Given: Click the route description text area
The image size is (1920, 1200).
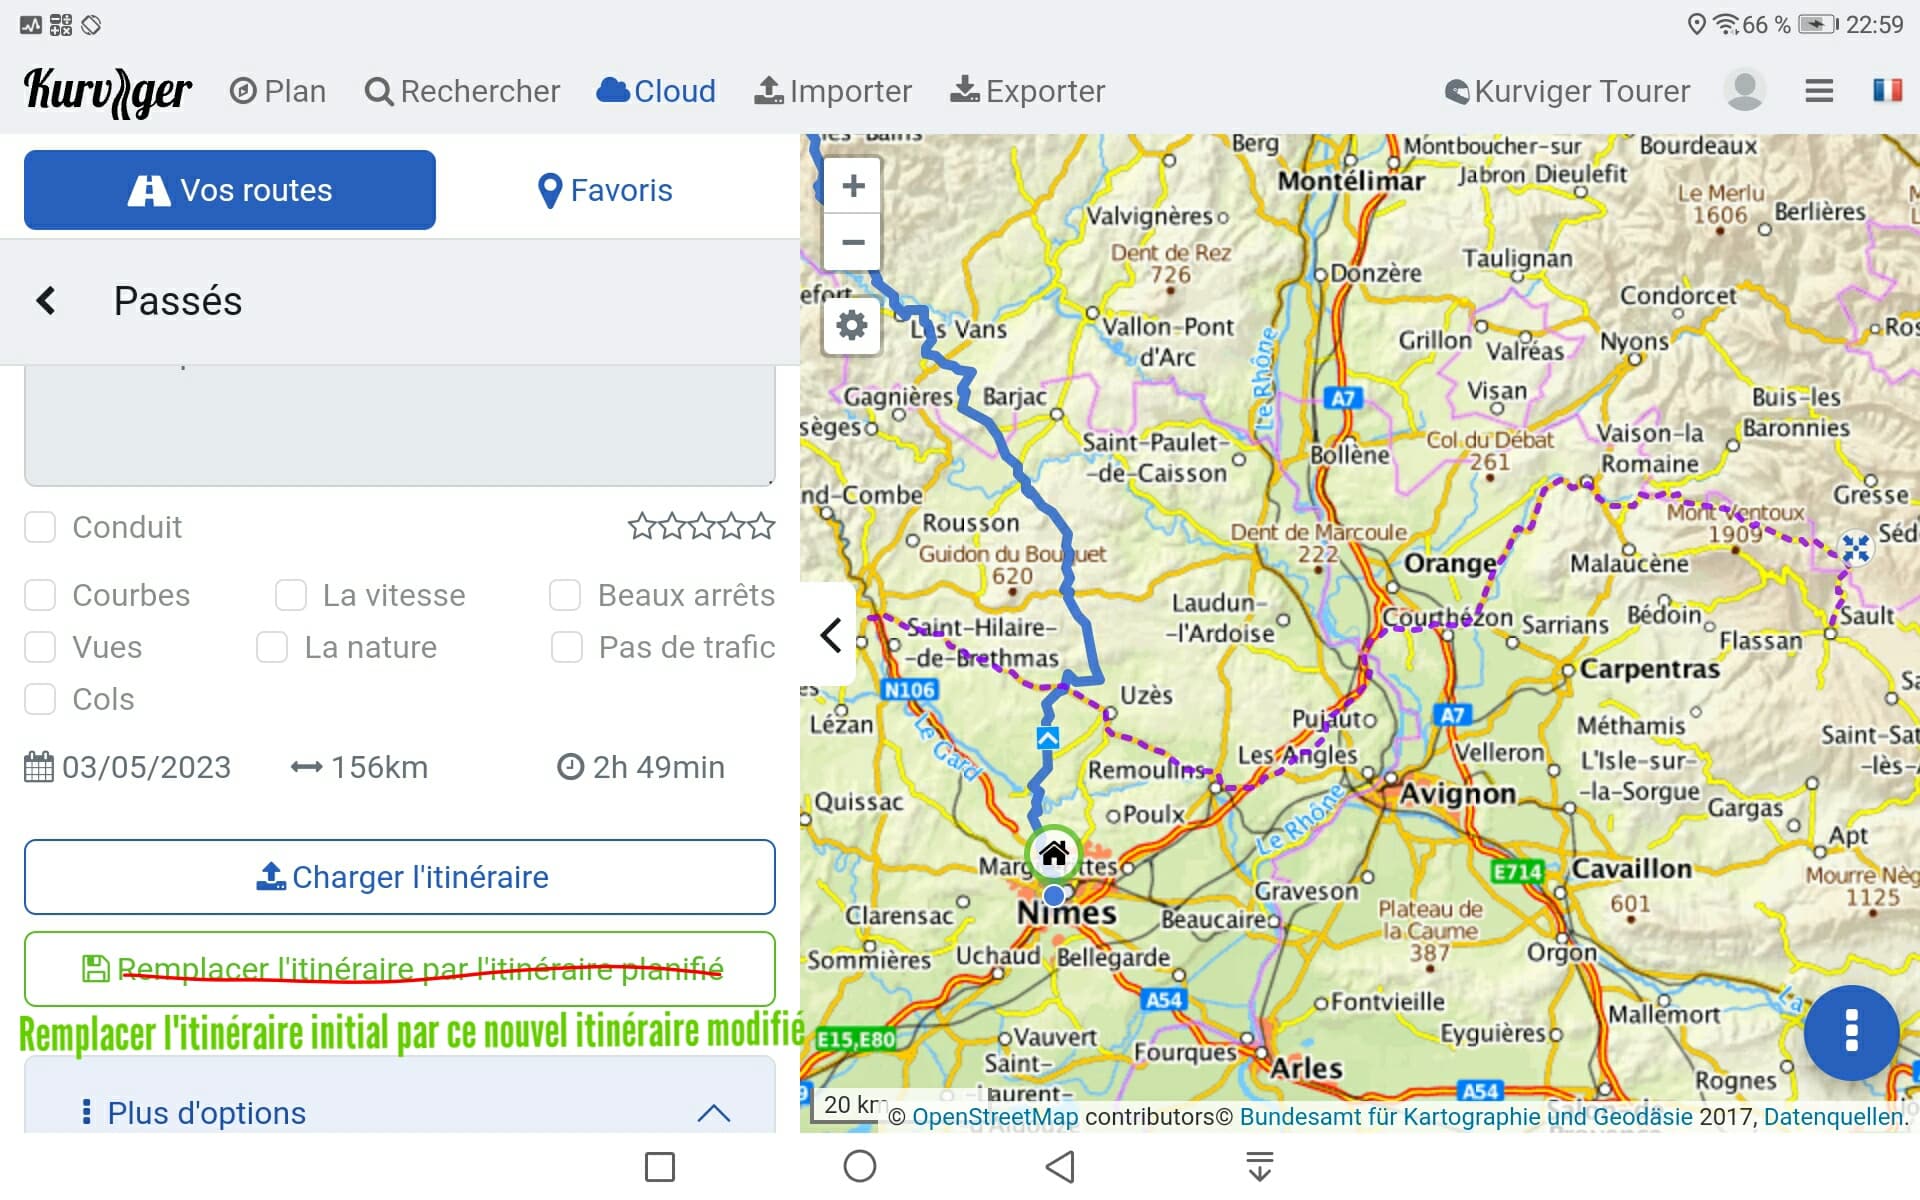Looking at the screenshot, I should 400,425.
